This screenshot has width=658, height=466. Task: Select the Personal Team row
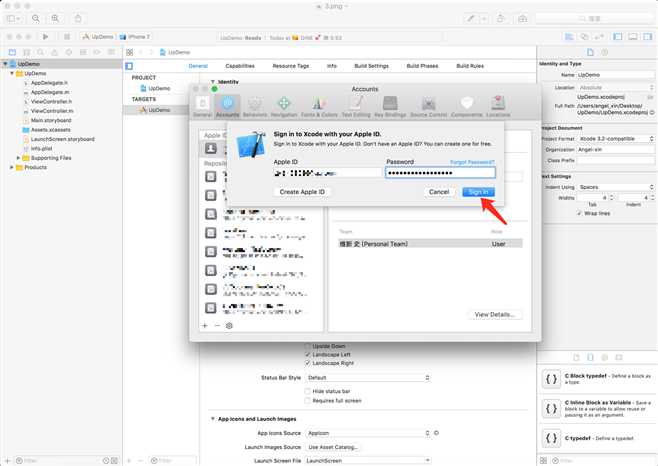(430, 243)
